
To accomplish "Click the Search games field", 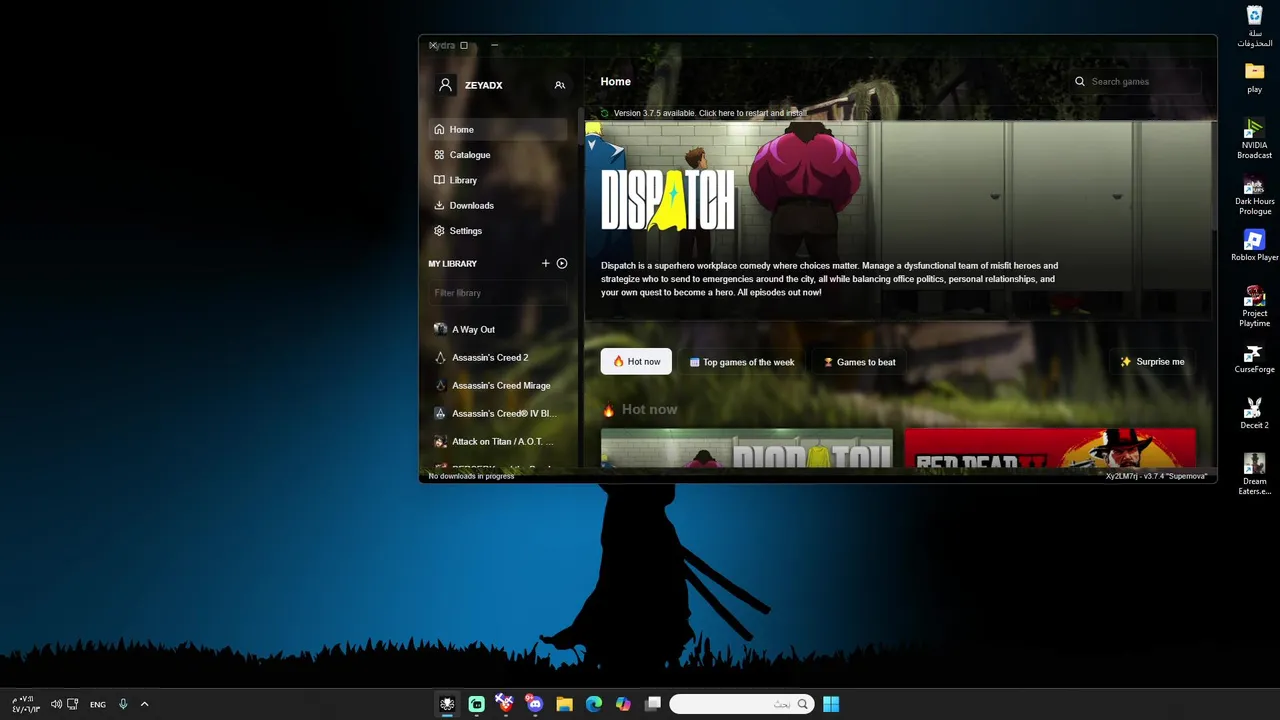I will click(x=1136, y=82).
